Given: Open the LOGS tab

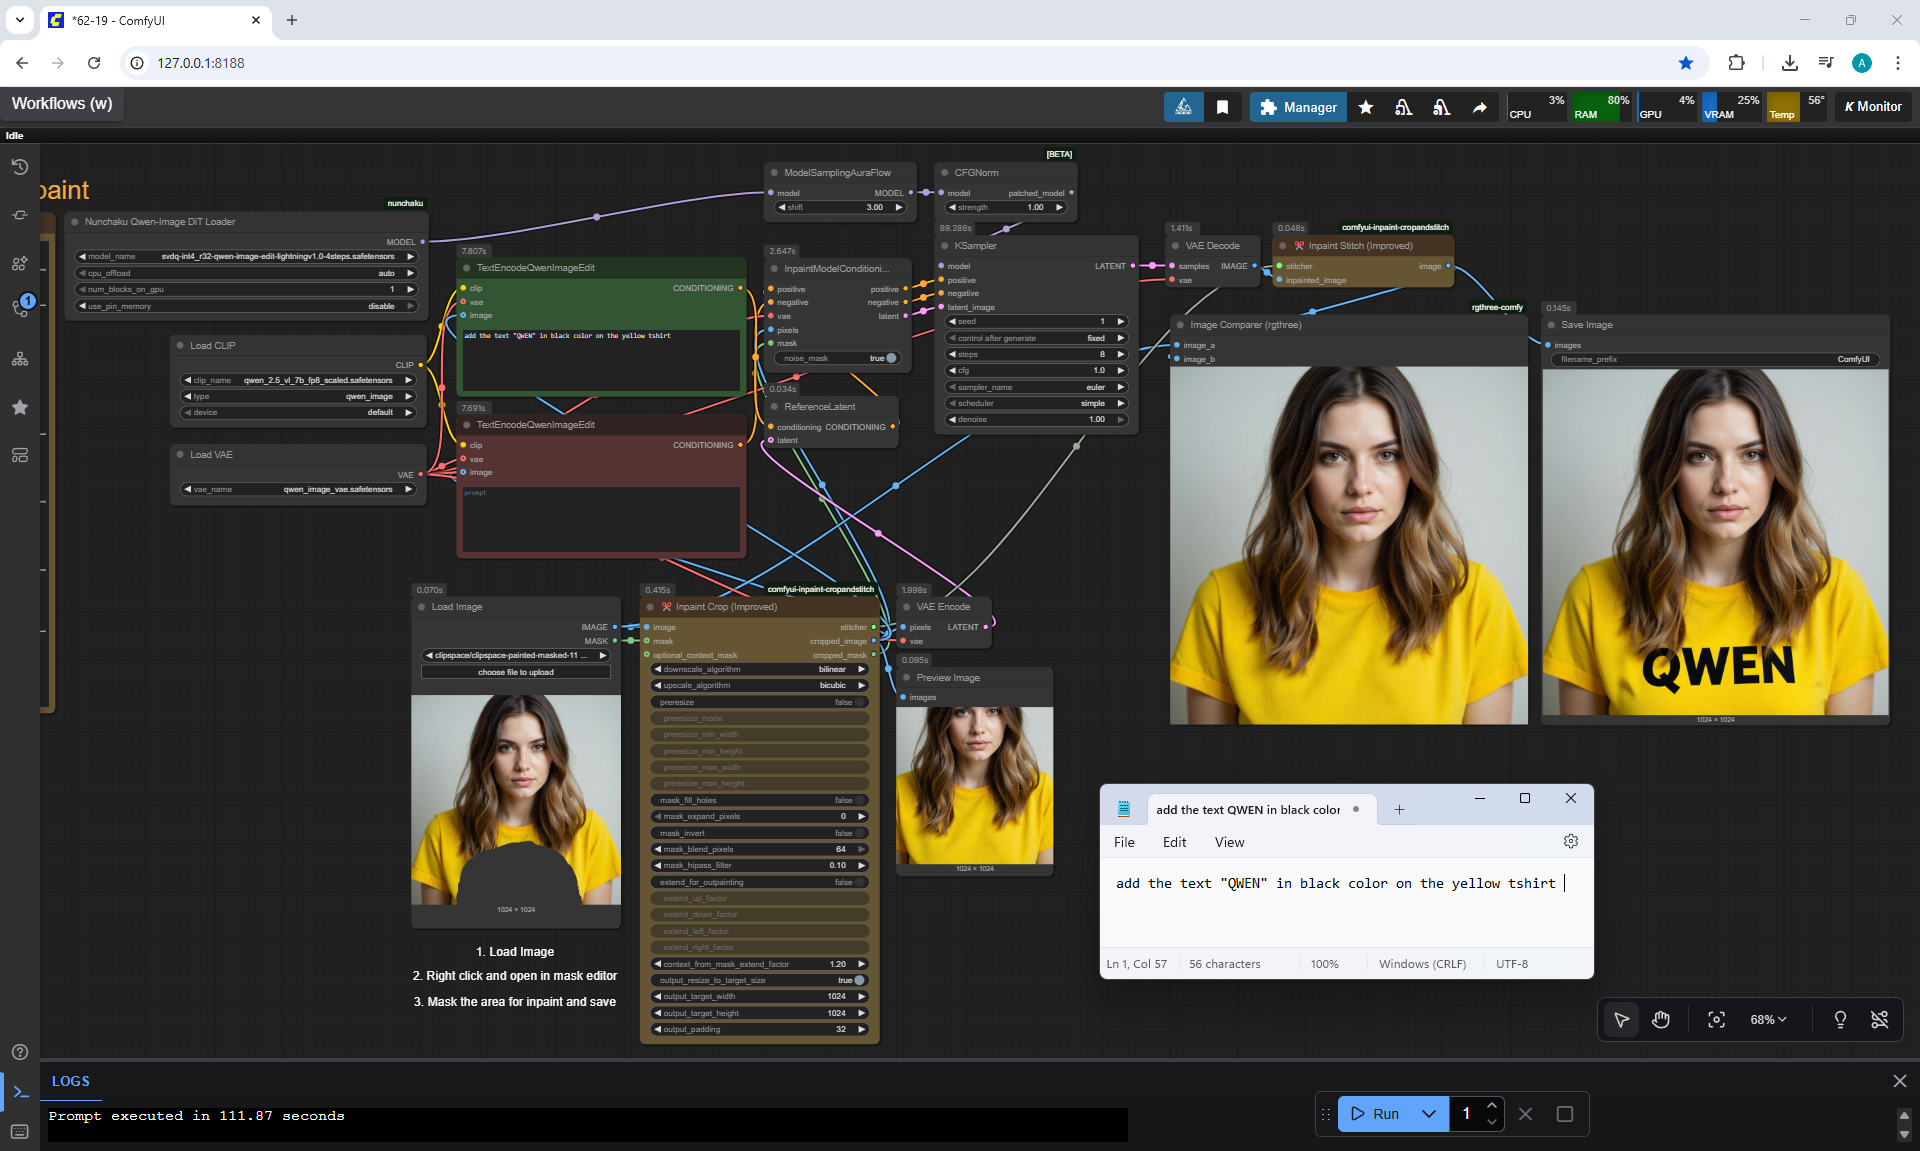Looking at the screenshot, I should click(x=70, y=1081).
